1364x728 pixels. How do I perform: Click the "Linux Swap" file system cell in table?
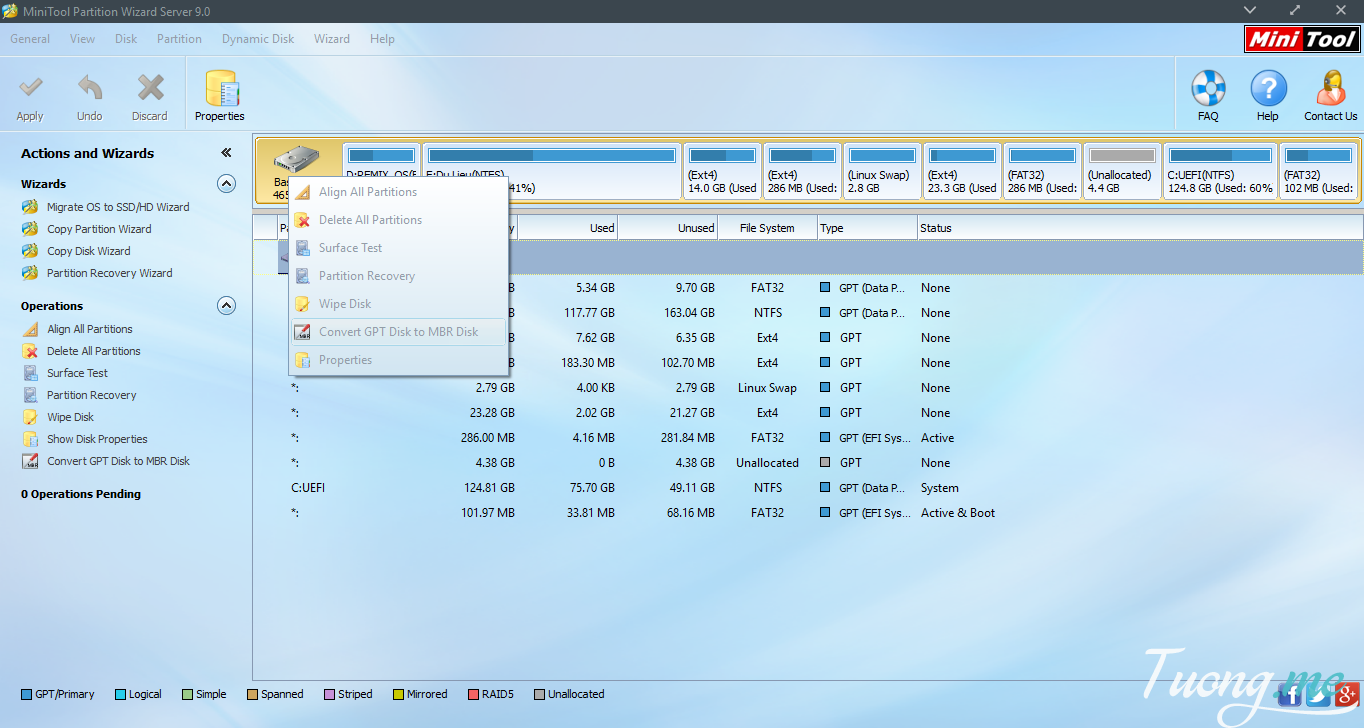(768, 388)
